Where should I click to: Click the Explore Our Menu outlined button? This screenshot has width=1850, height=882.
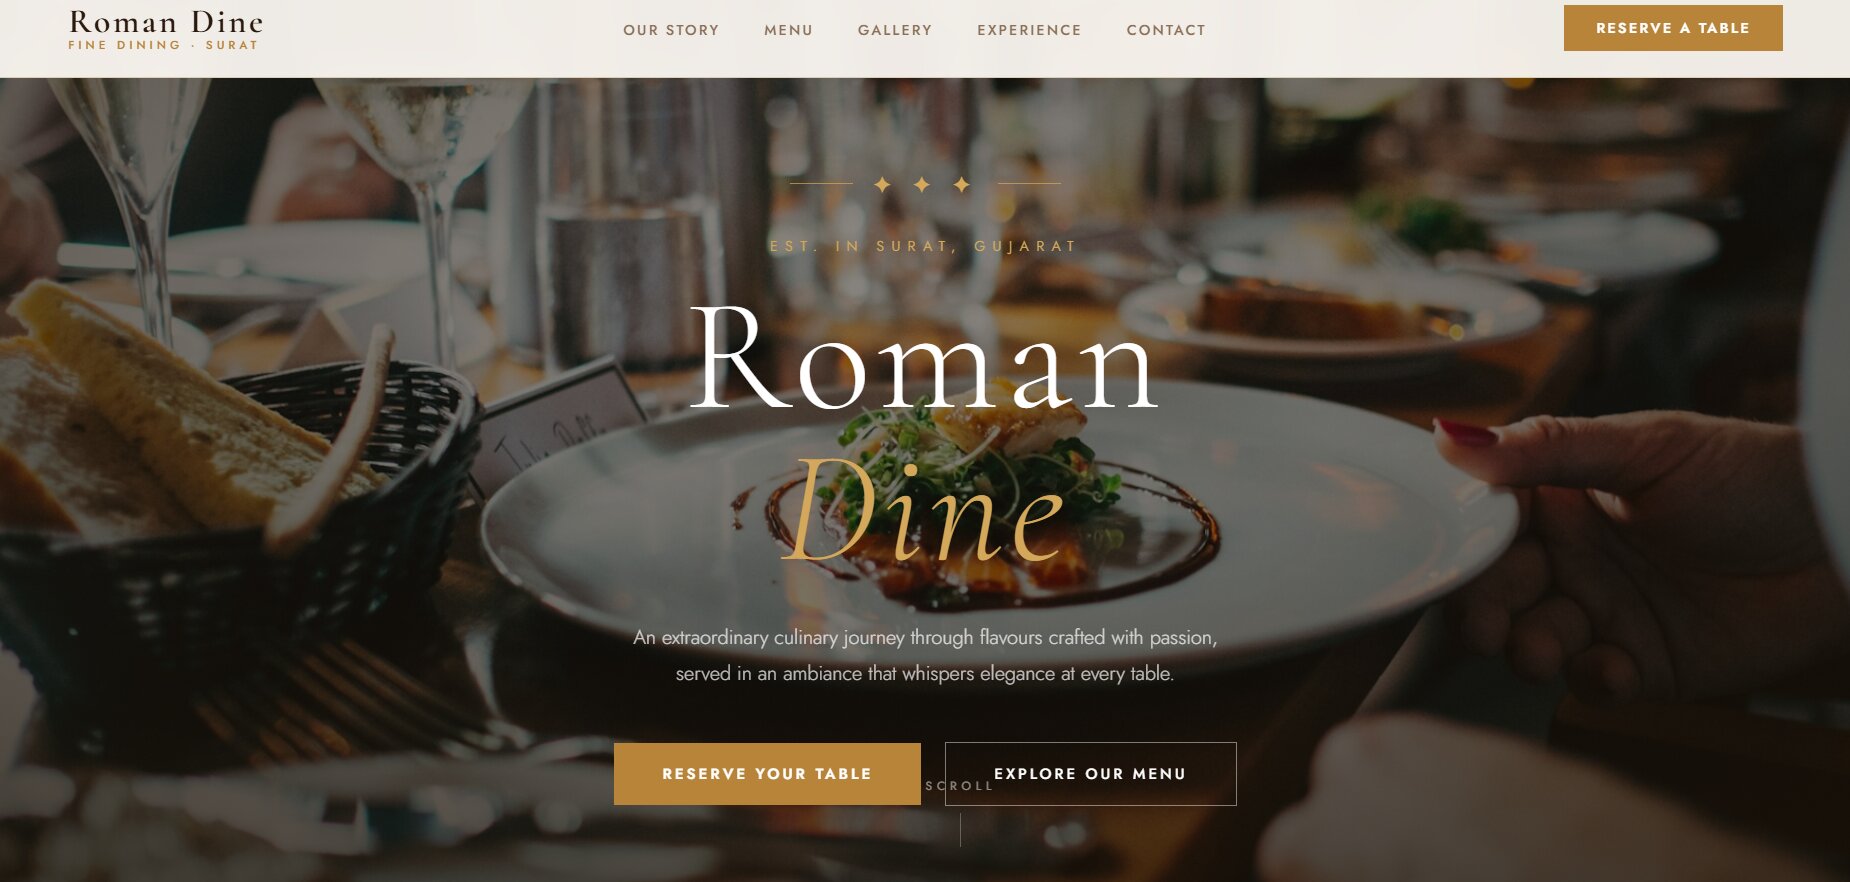(1091, 774)
